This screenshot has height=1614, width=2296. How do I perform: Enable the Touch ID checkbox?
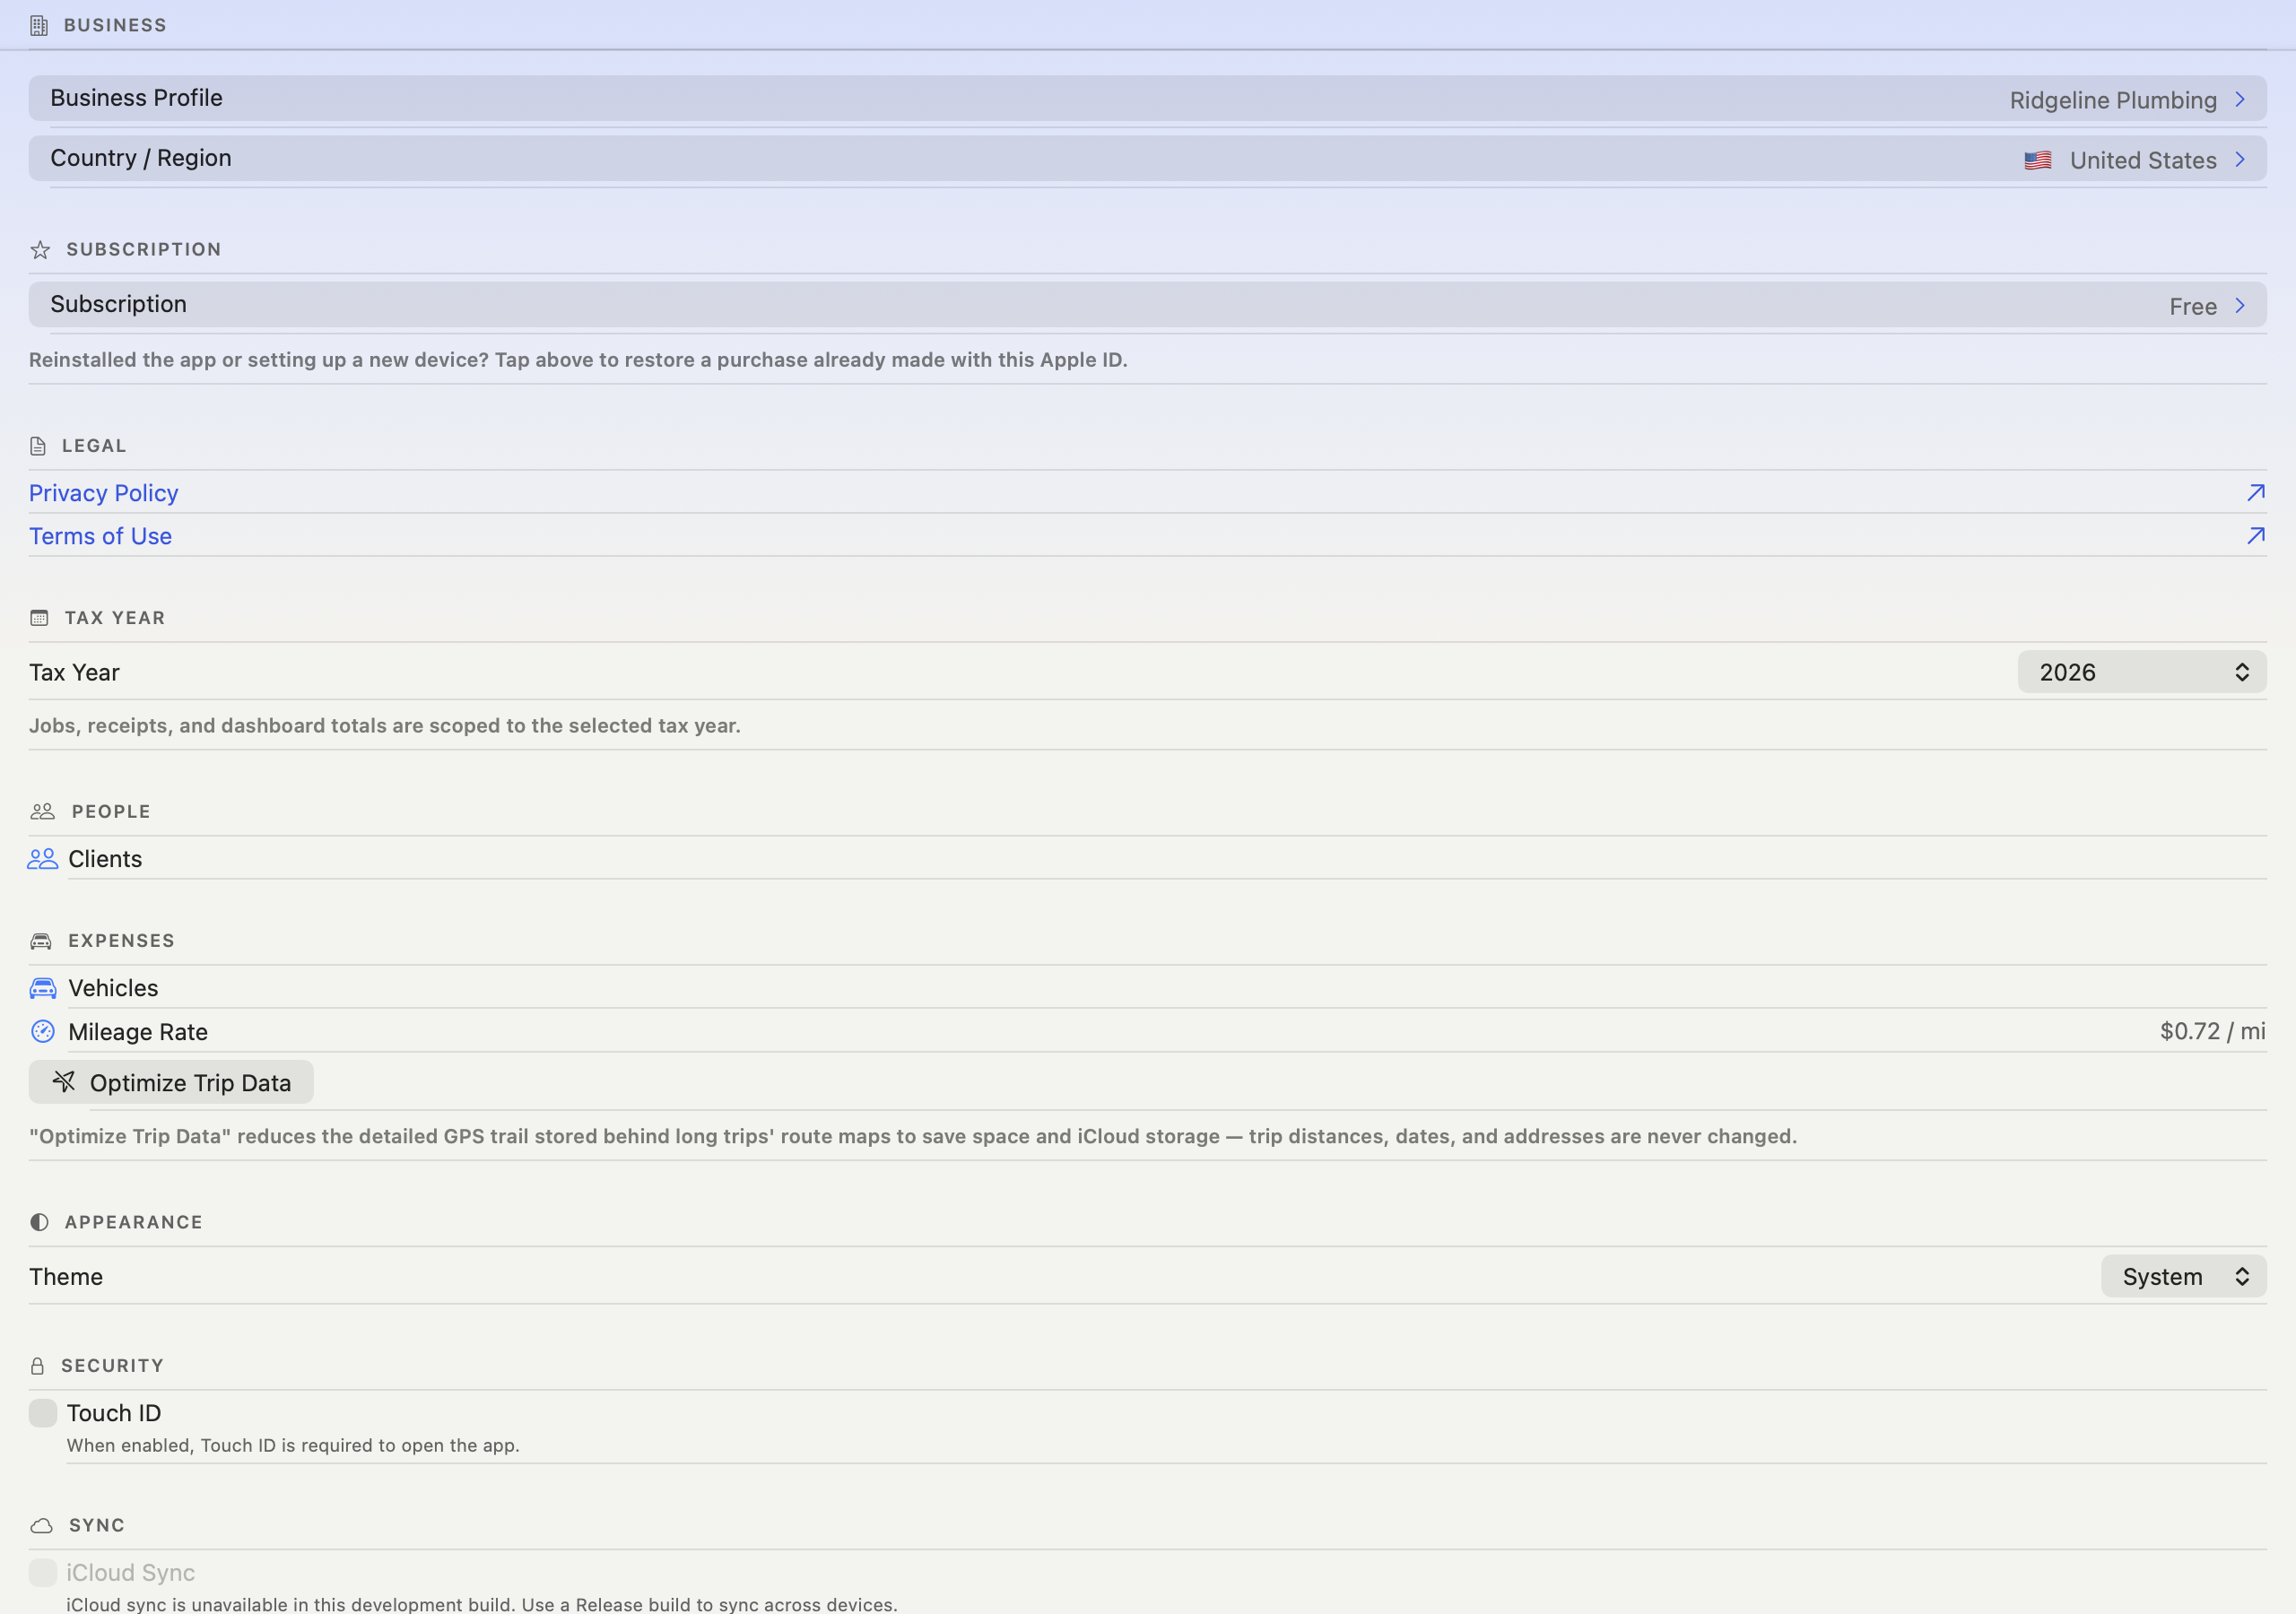(x=43, y=1413)
